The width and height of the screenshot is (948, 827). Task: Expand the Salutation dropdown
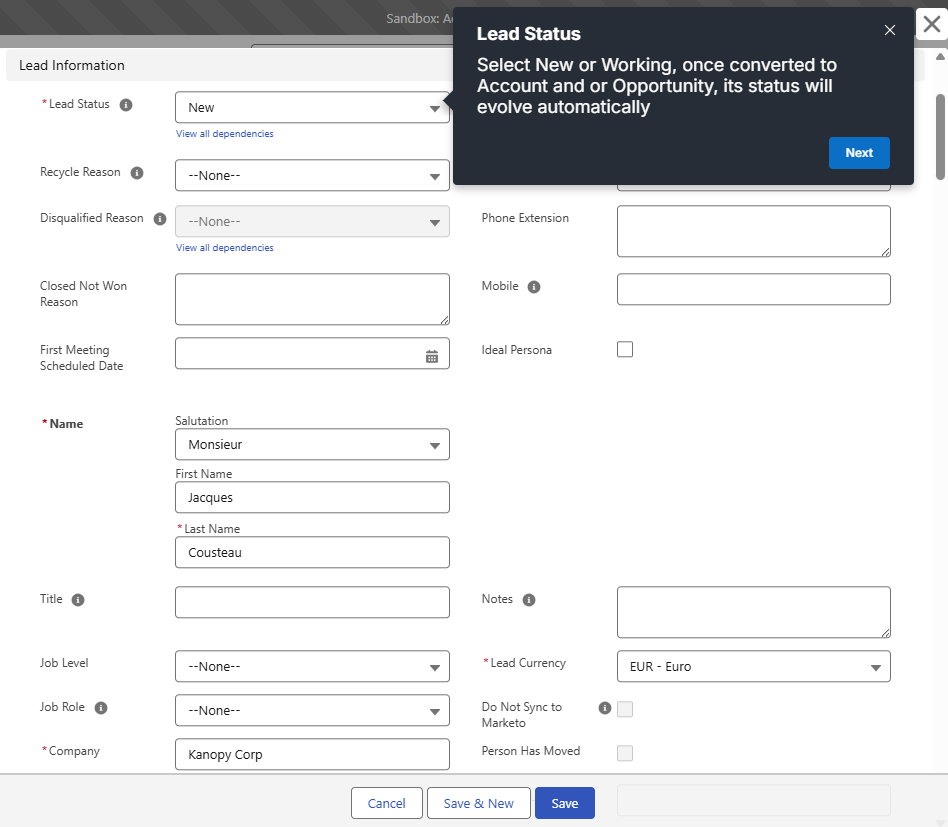point(312,445)
